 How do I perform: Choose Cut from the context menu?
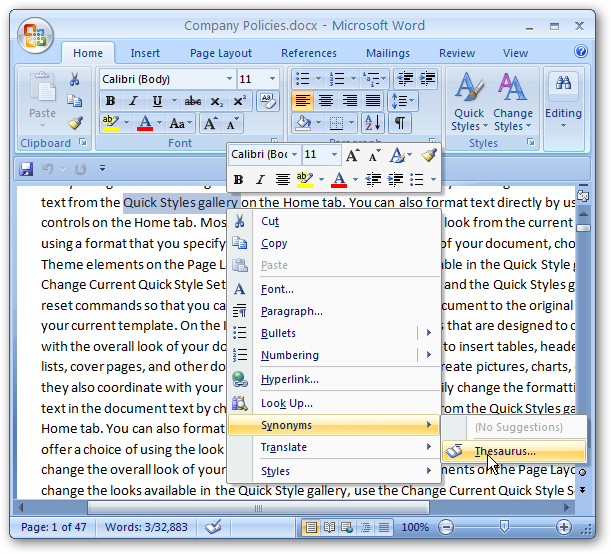pyautogui.click(x=334, y=221)
